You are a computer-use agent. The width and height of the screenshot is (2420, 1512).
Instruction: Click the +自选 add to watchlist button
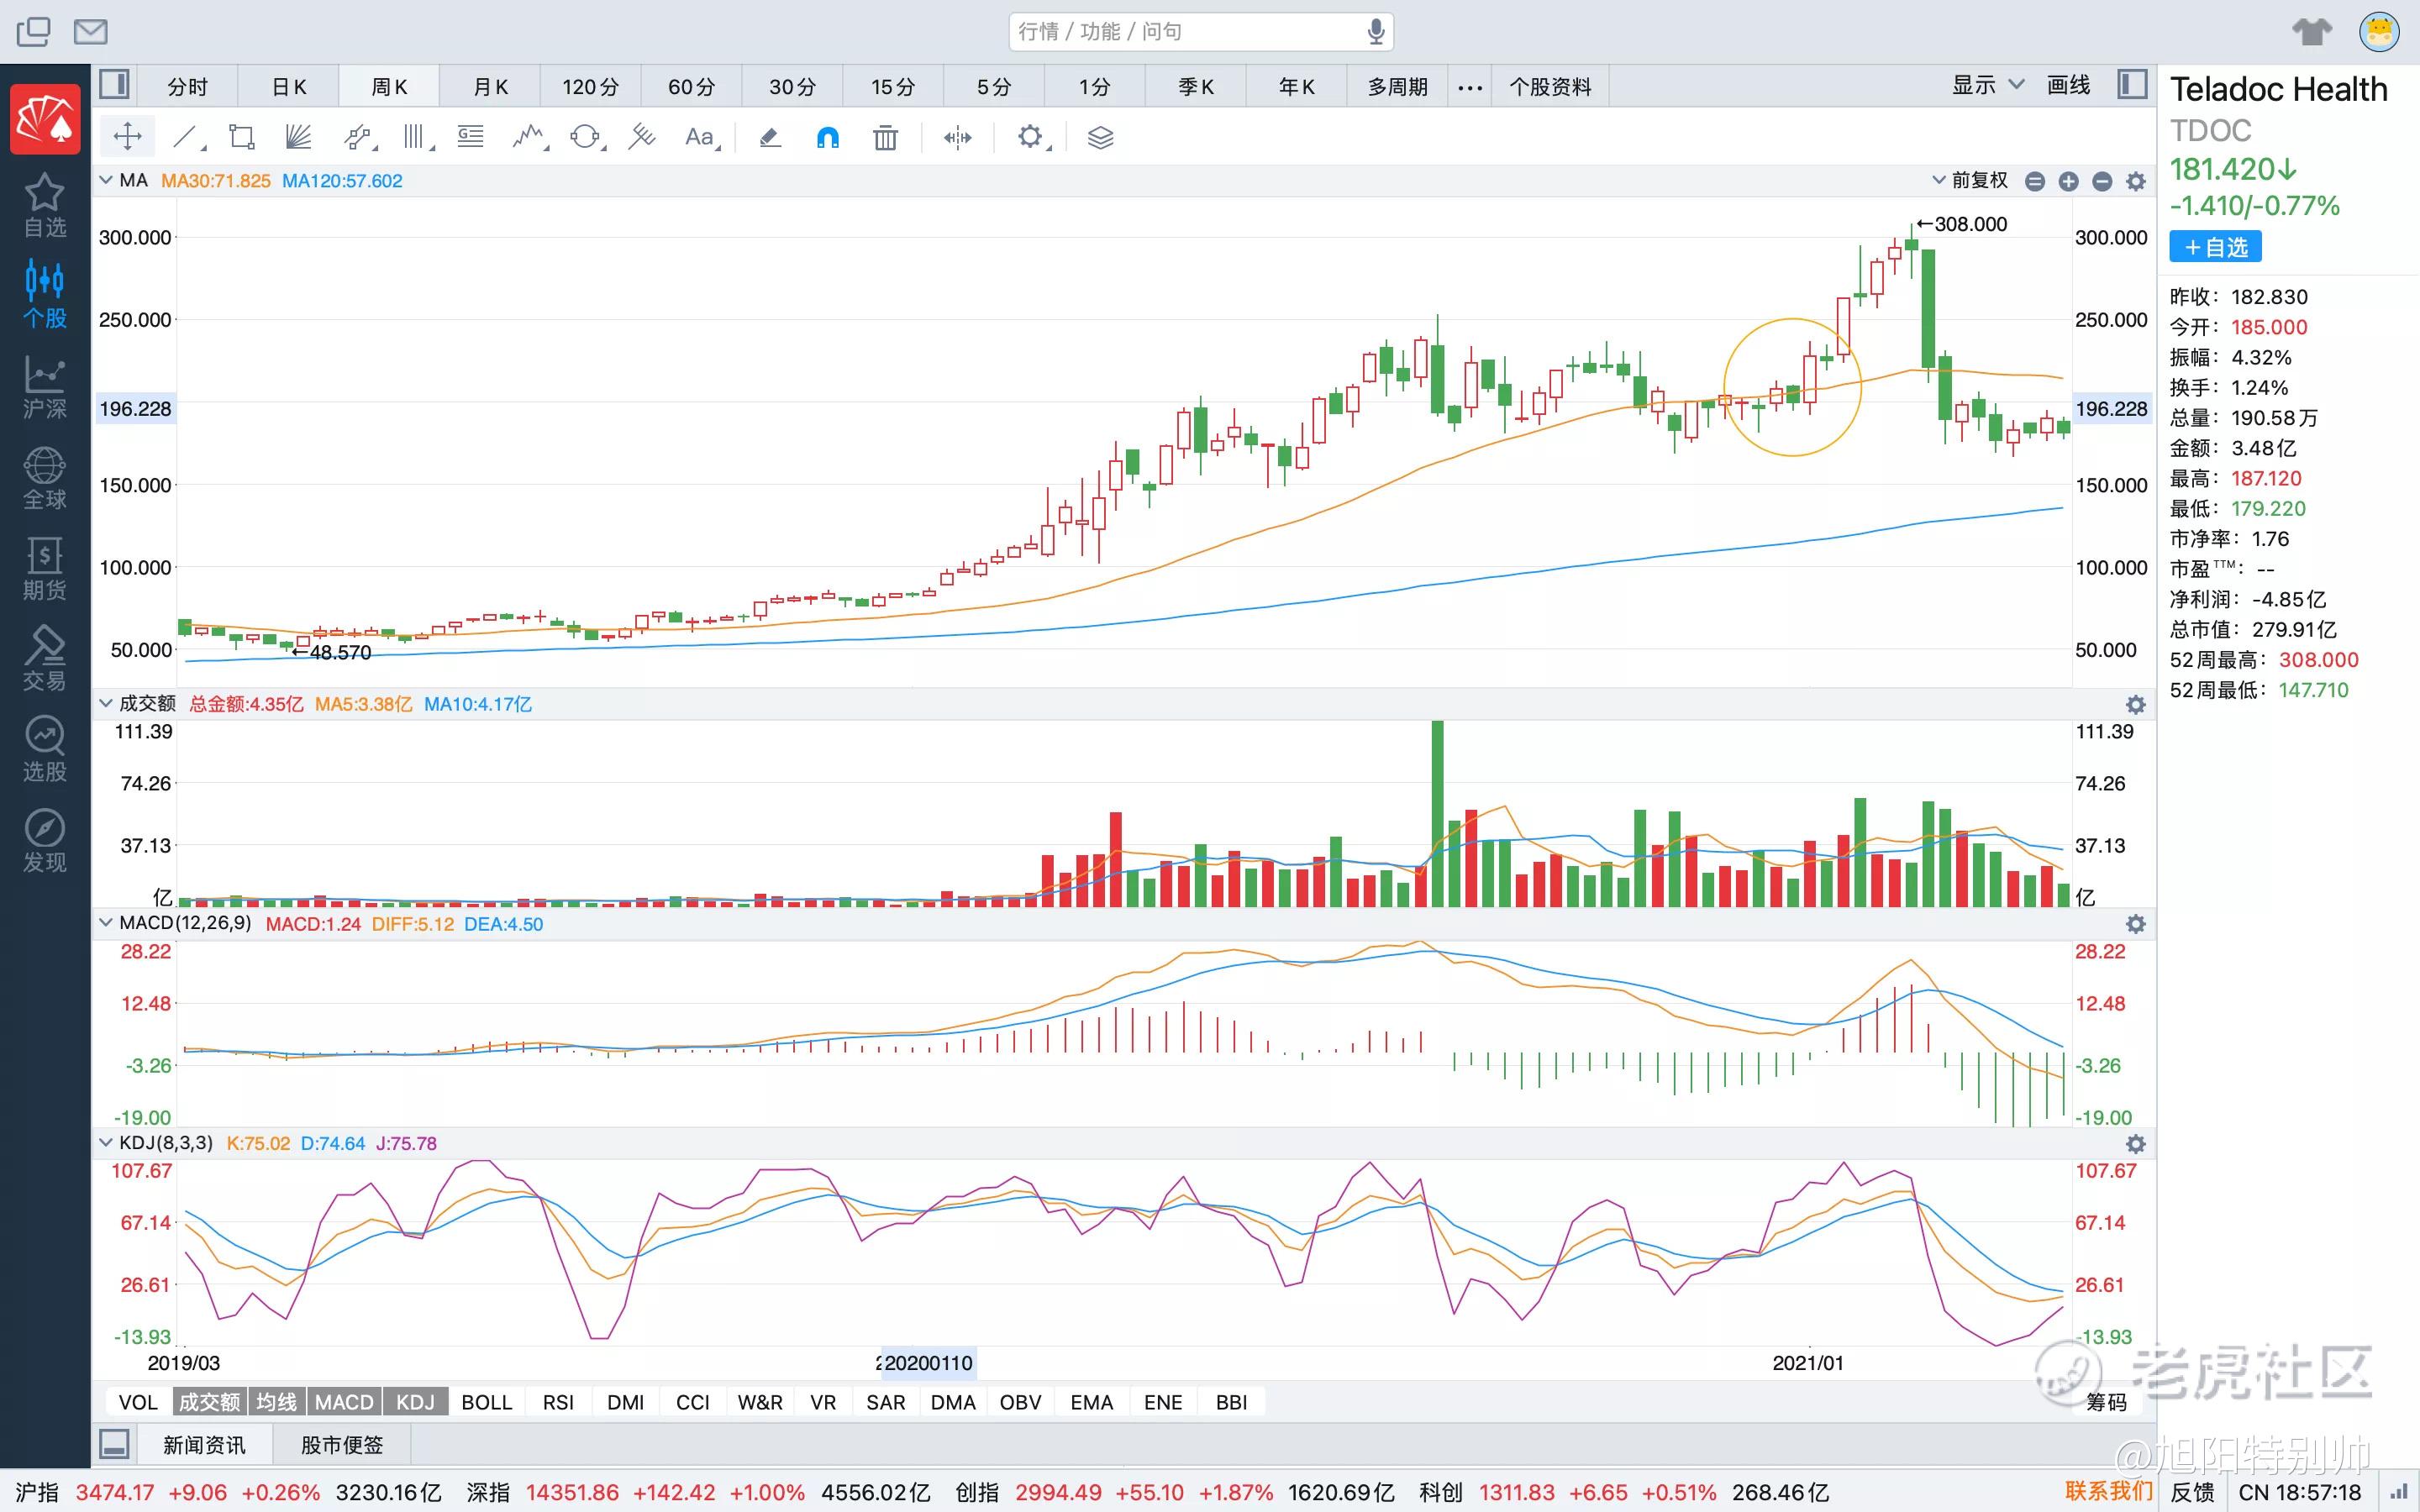click(x=2215, y=247)
